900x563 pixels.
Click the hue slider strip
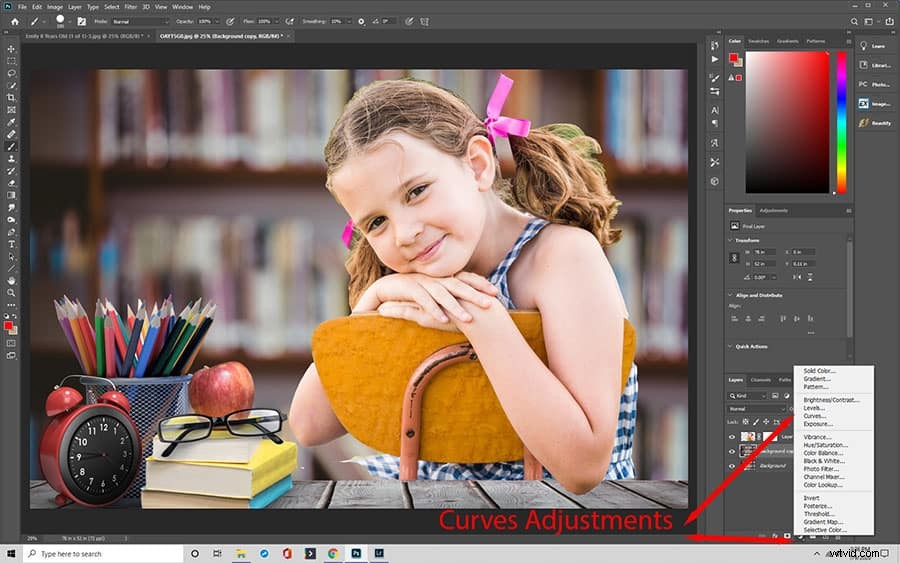(x=841, y=122)
